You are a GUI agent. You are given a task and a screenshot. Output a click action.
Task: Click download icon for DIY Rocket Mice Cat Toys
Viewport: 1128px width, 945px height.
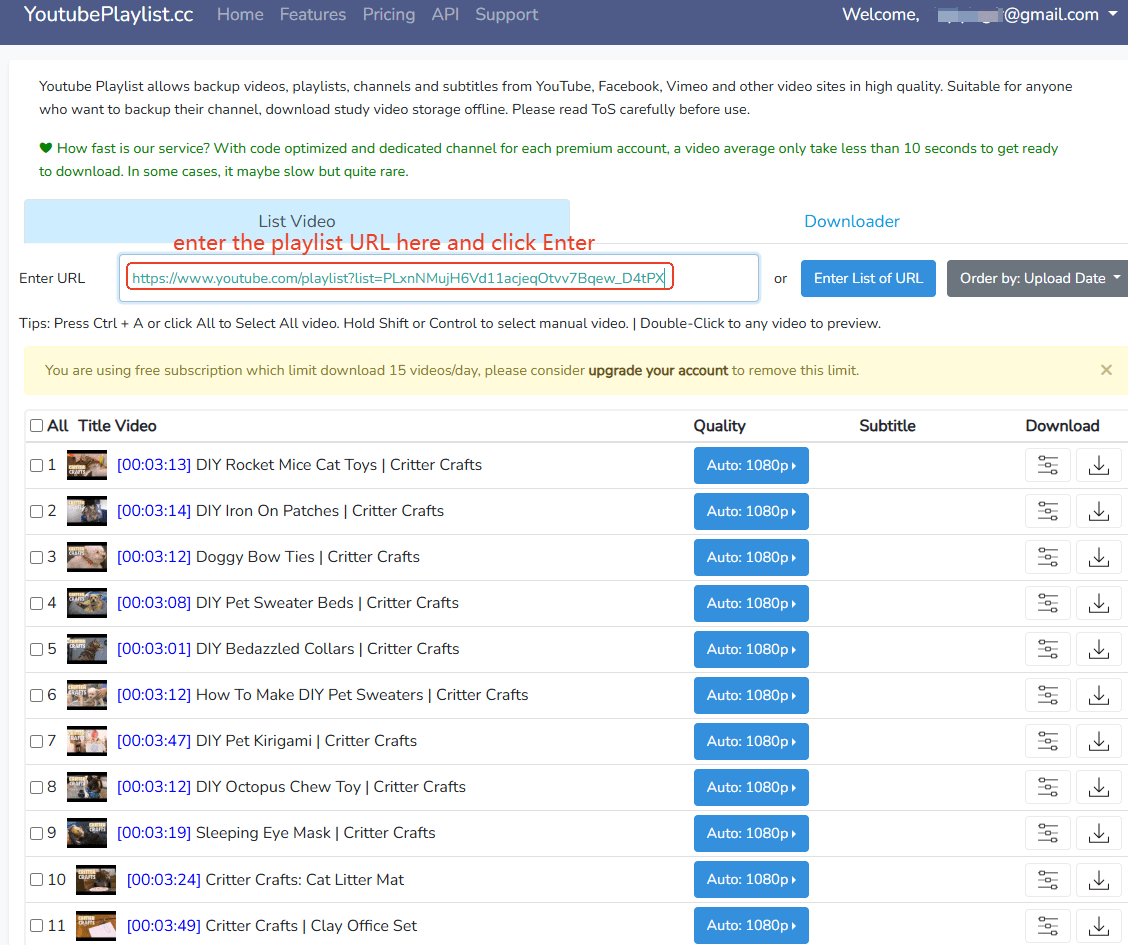click(1098, 465)
